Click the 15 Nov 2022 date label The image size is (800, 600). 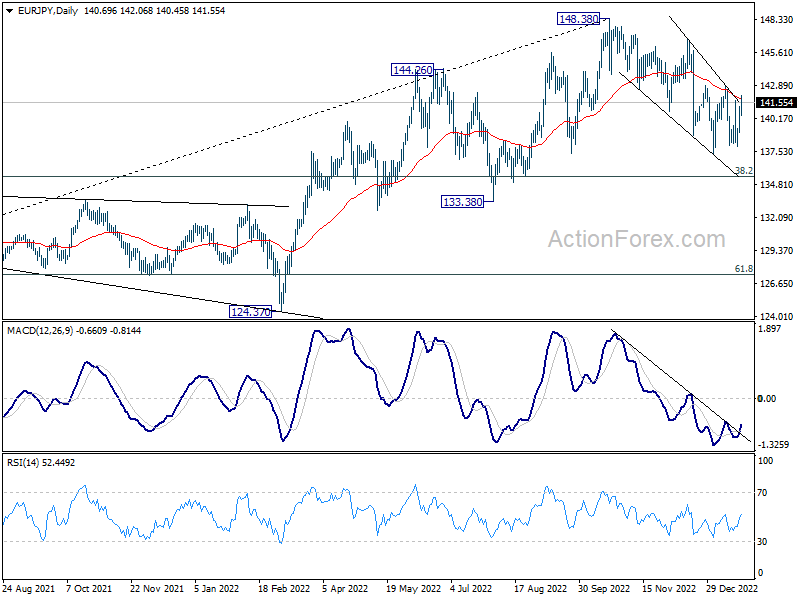click(668, 588)
